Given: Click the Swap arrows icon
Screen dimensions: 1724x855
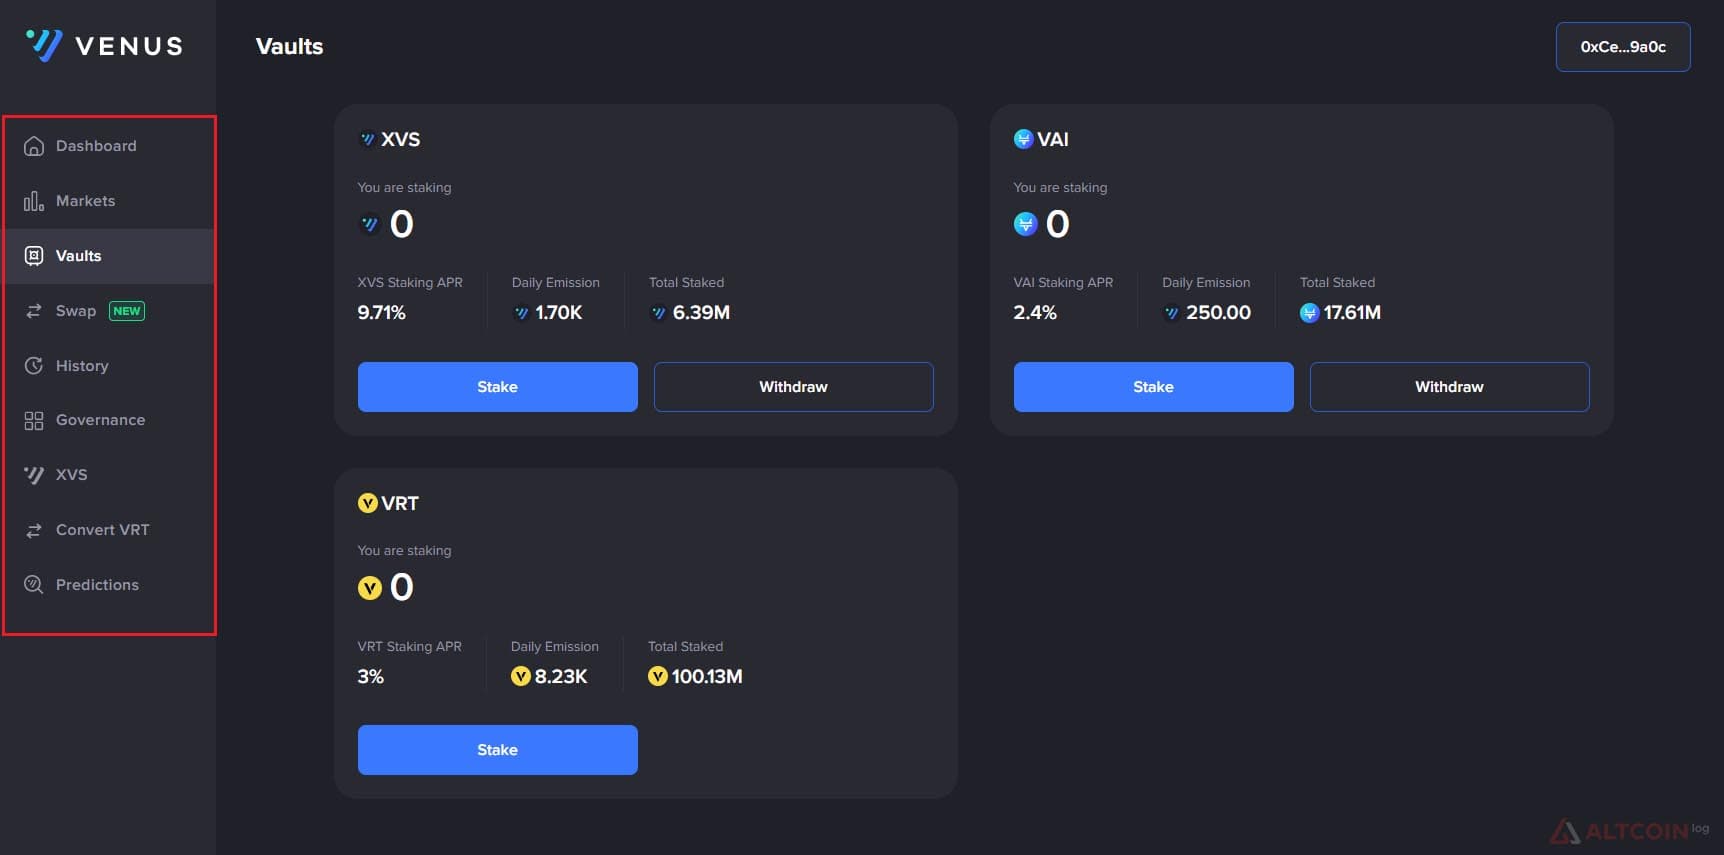Looking at the screenshot, I should (x=34, y=311).
